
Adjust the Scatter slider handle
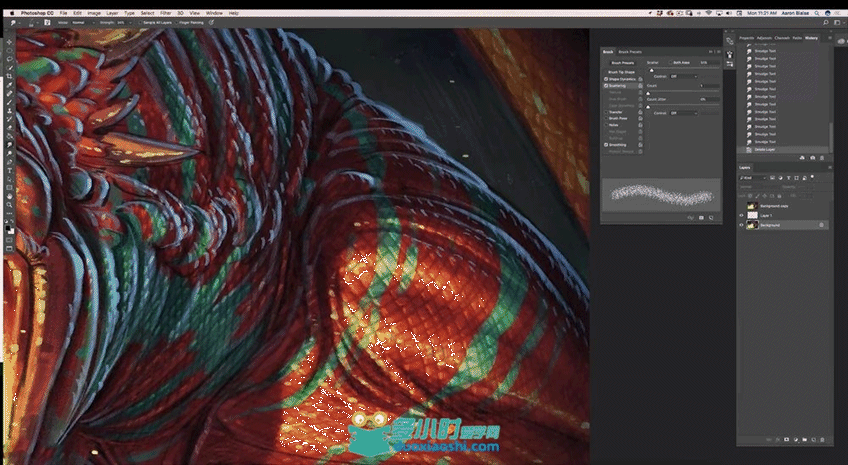652,70
